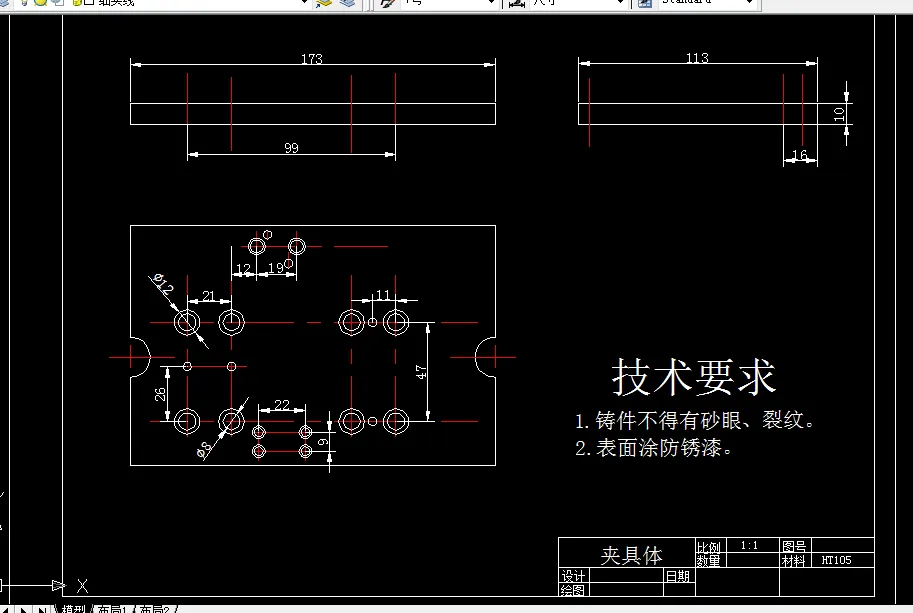Toggle the lightbulb to turn off 轴实线 layer
This screenshot has width=913, height=613.
(x=25, y=4)
